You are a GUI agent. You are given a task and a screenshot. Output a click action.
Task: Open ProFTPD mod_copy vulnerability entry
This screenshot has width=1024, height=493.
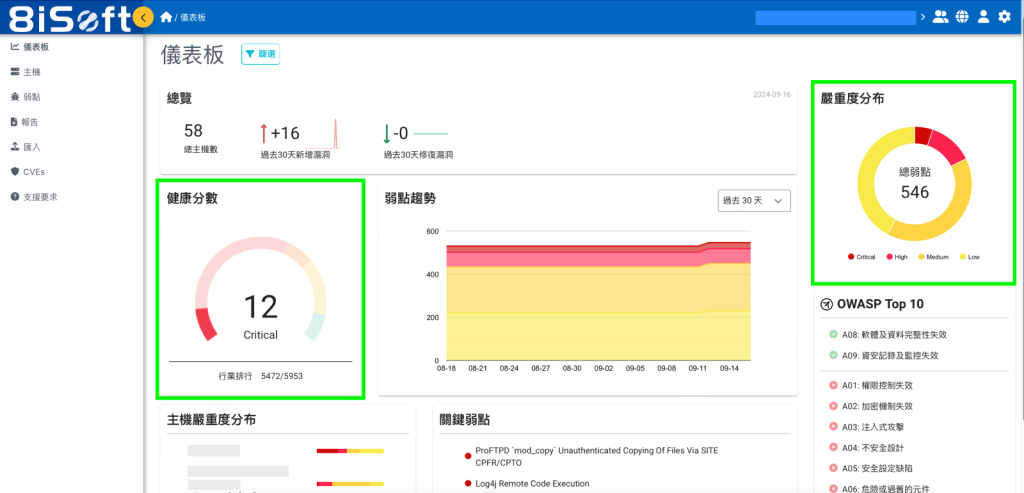pyautogui.click(x=596, y=456)
